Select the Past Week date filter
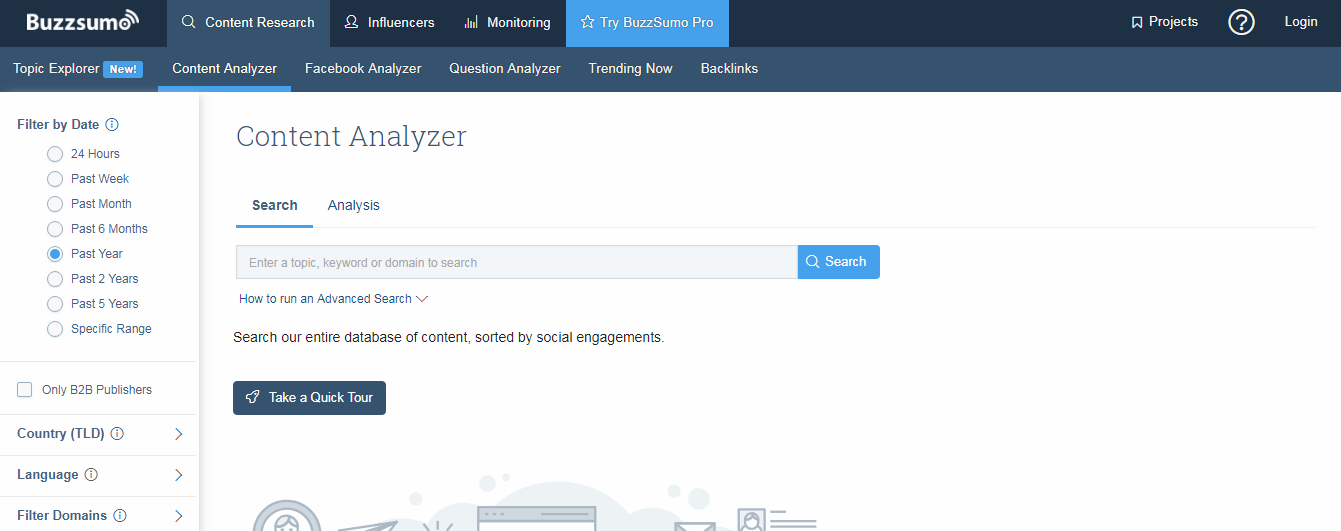This screenshot has height=531, width=1341. click(x=55, y=179)
